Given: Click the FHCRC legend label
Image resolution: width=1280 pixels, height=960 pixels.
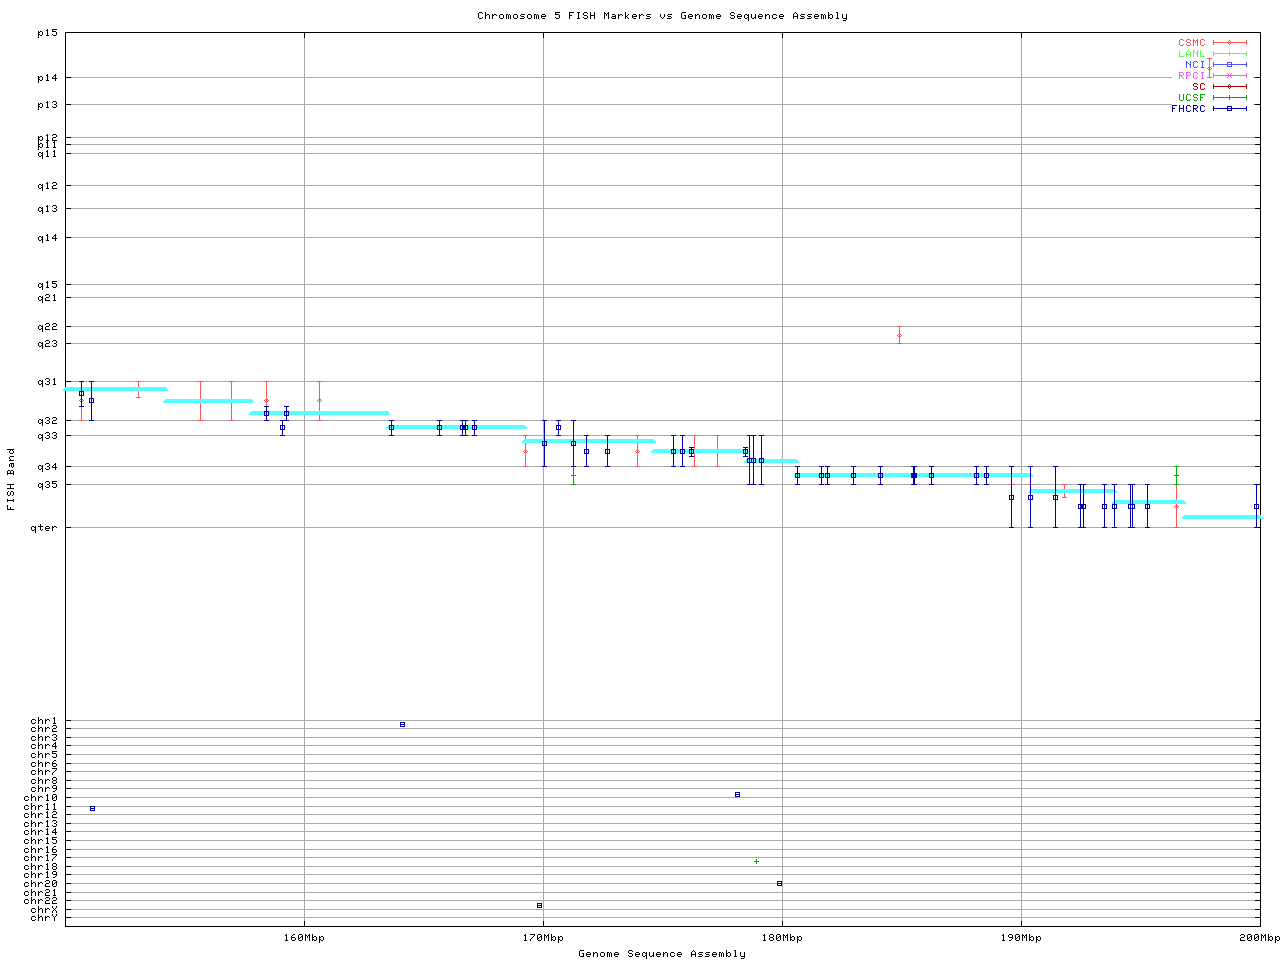Looking at the screenshot, I should [x=1188, y=108].
